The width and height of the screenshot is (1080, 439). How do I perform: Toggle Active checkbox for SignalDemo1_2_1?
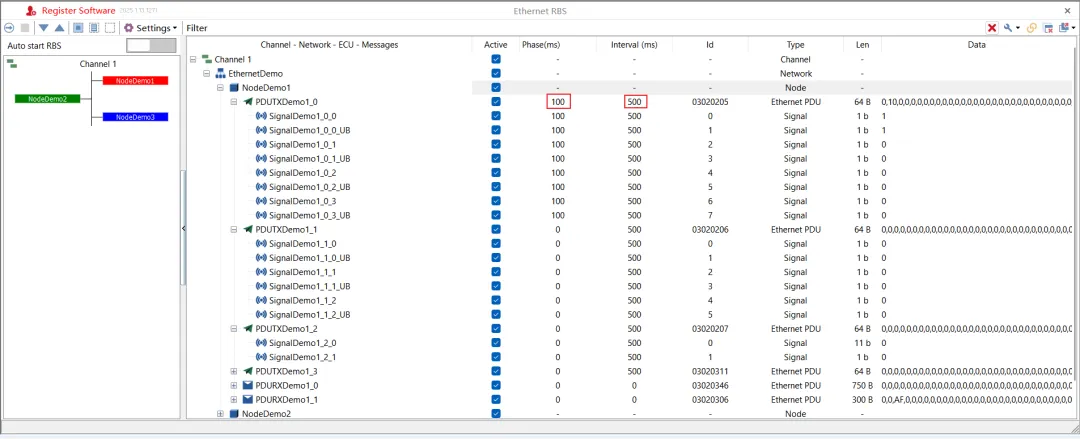coord(496,357)
